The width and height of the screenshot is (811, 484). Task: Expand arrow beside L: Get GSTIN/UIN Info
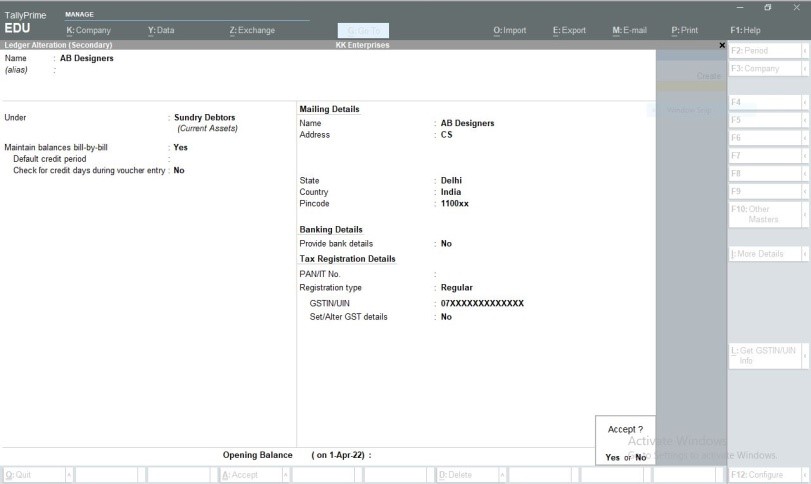(805, 356)
